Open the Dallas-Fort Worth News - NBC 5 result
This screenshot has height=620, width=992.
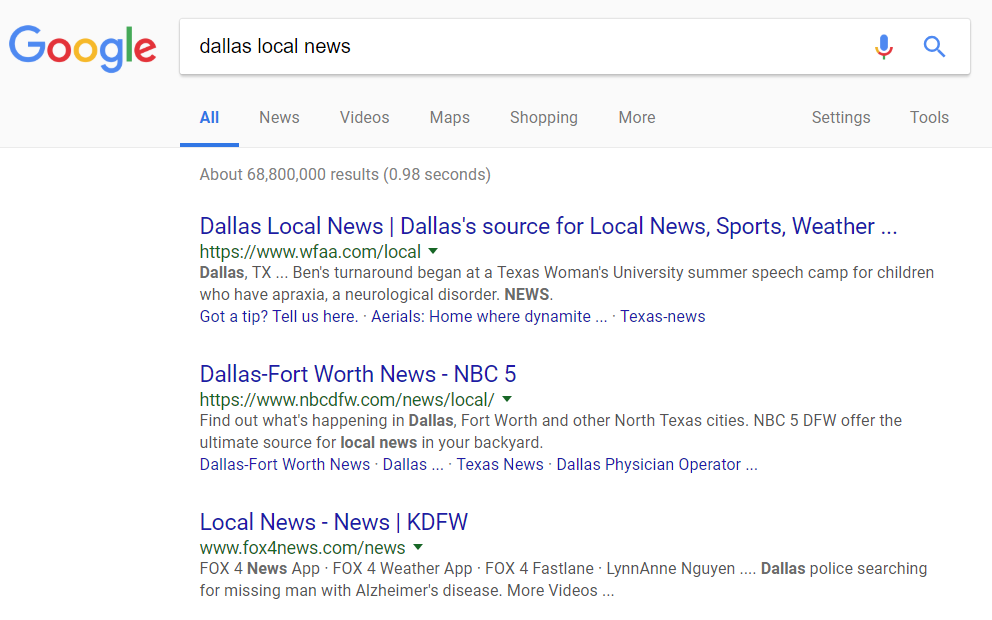[358, 374]
